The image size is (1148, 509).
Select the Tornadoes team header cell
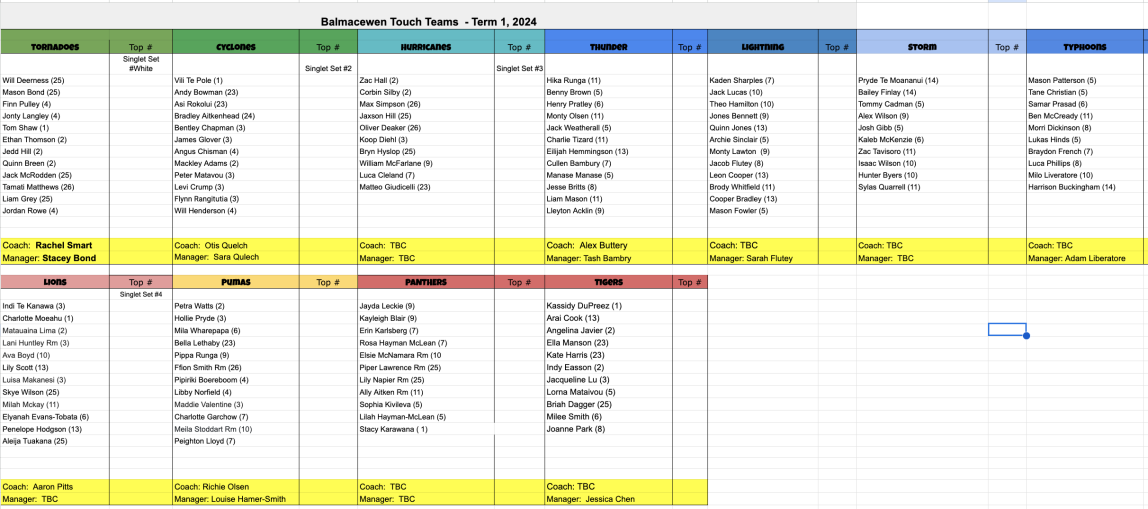(55, 47)
